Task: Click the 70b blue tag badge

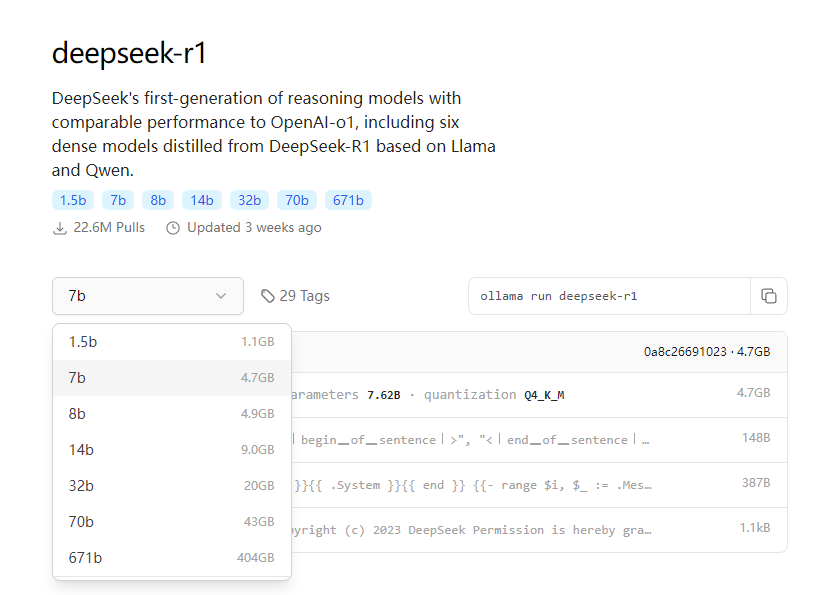Action: coord(297,200)
